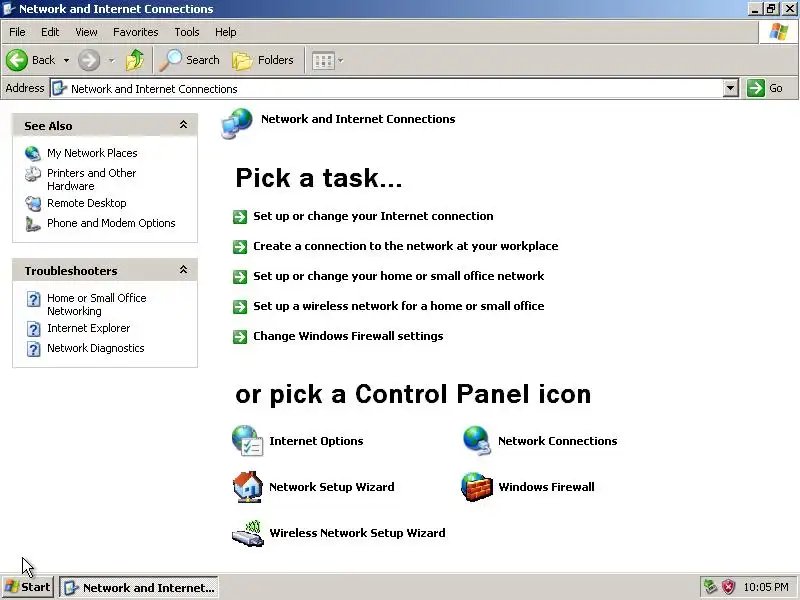Expand the Address bar dropdown

coord(731,88)
